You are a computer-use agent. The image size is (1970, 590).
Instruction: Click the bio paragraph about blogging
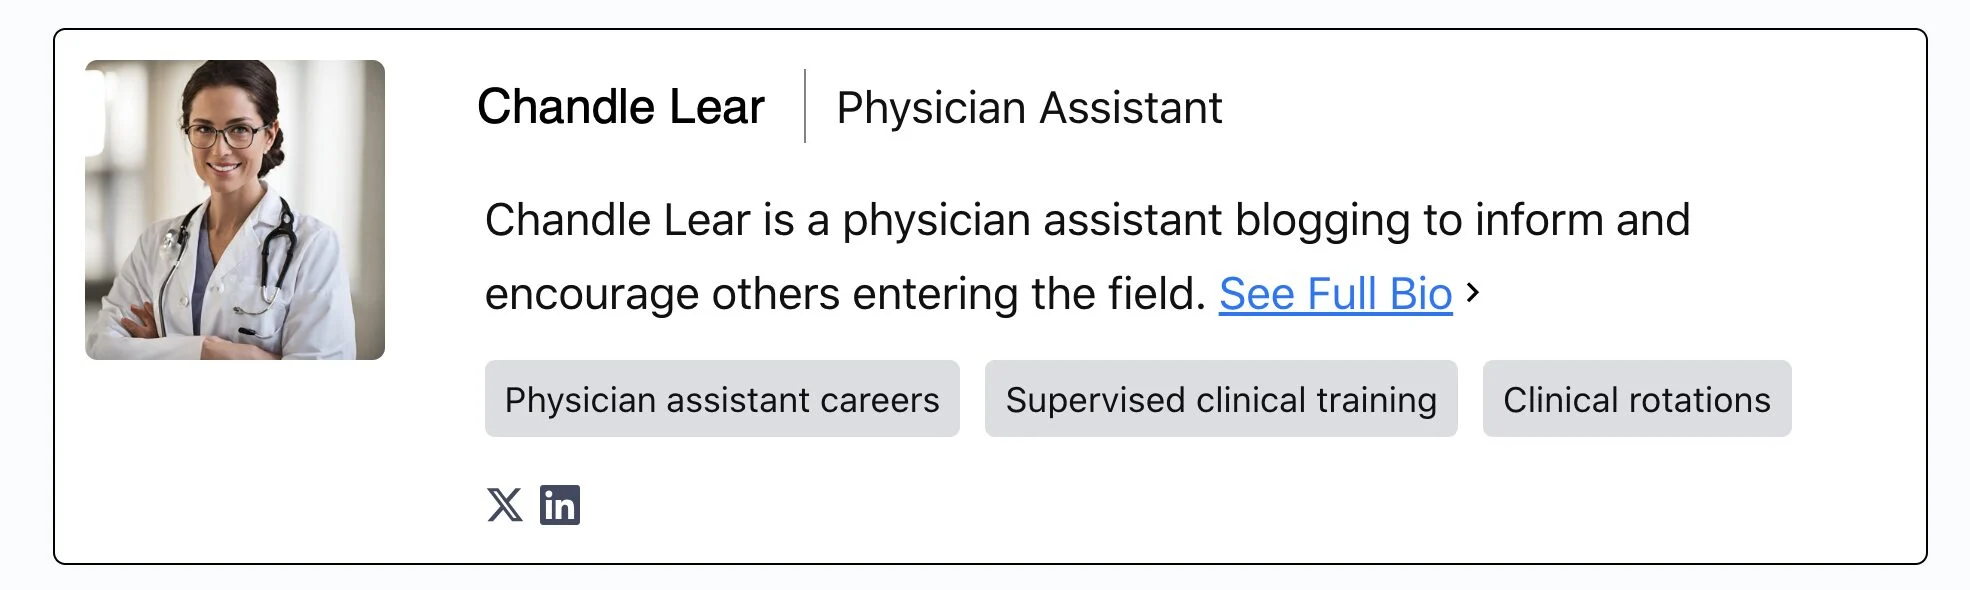pyautogui.click(x=1087, y=257)
